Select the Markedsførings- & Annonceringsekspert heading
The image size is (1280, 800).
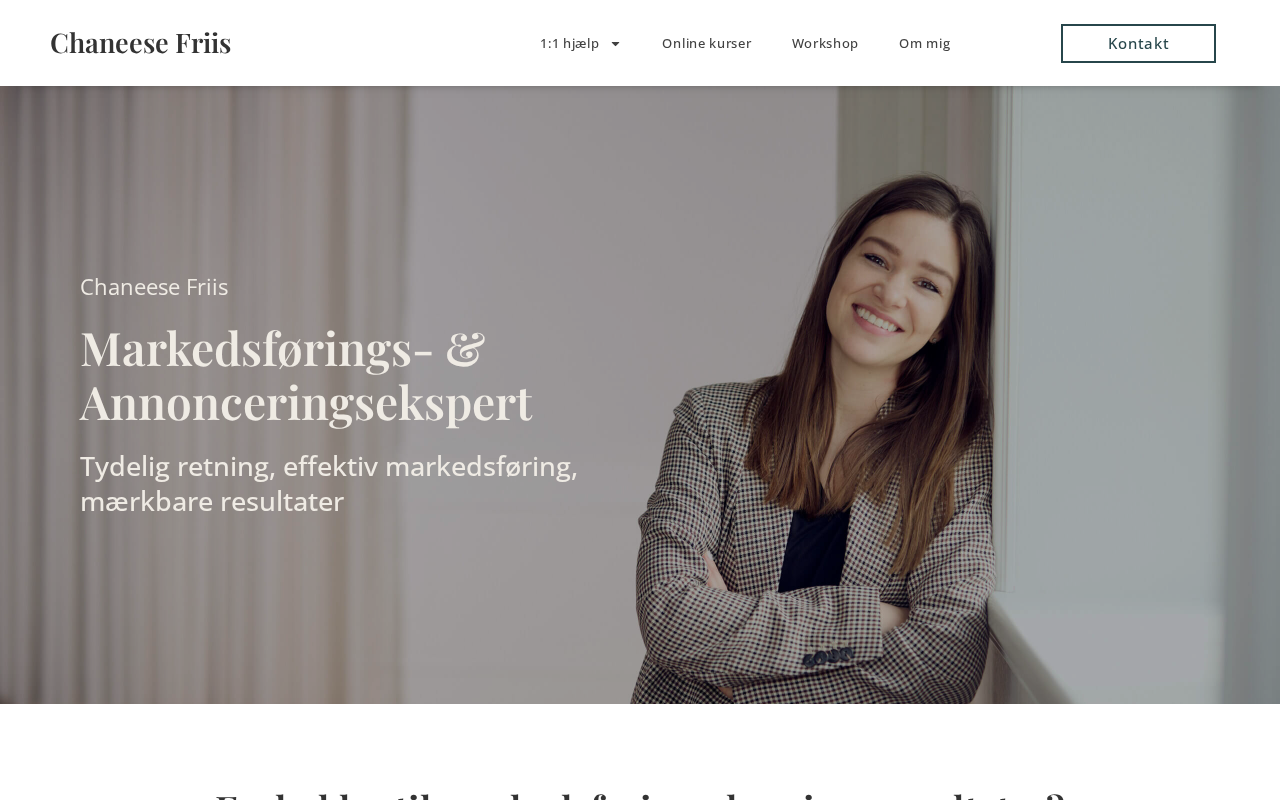pyautogui.click(x=306, y=375)
